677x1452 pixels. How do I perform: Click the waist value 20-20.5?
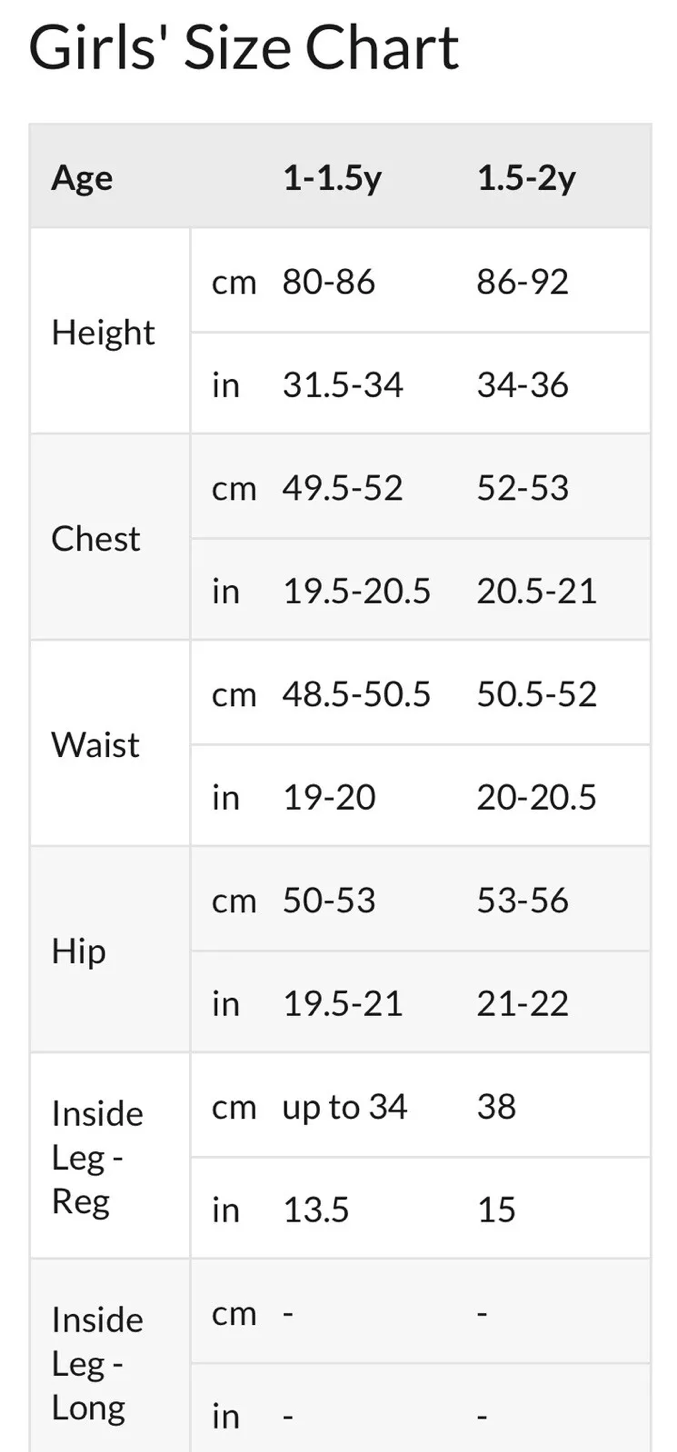coord(536,796)
